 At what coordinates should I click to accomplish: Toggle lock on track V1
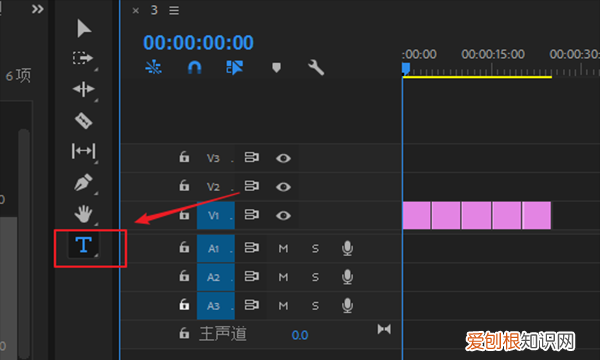tap(184, 215)
